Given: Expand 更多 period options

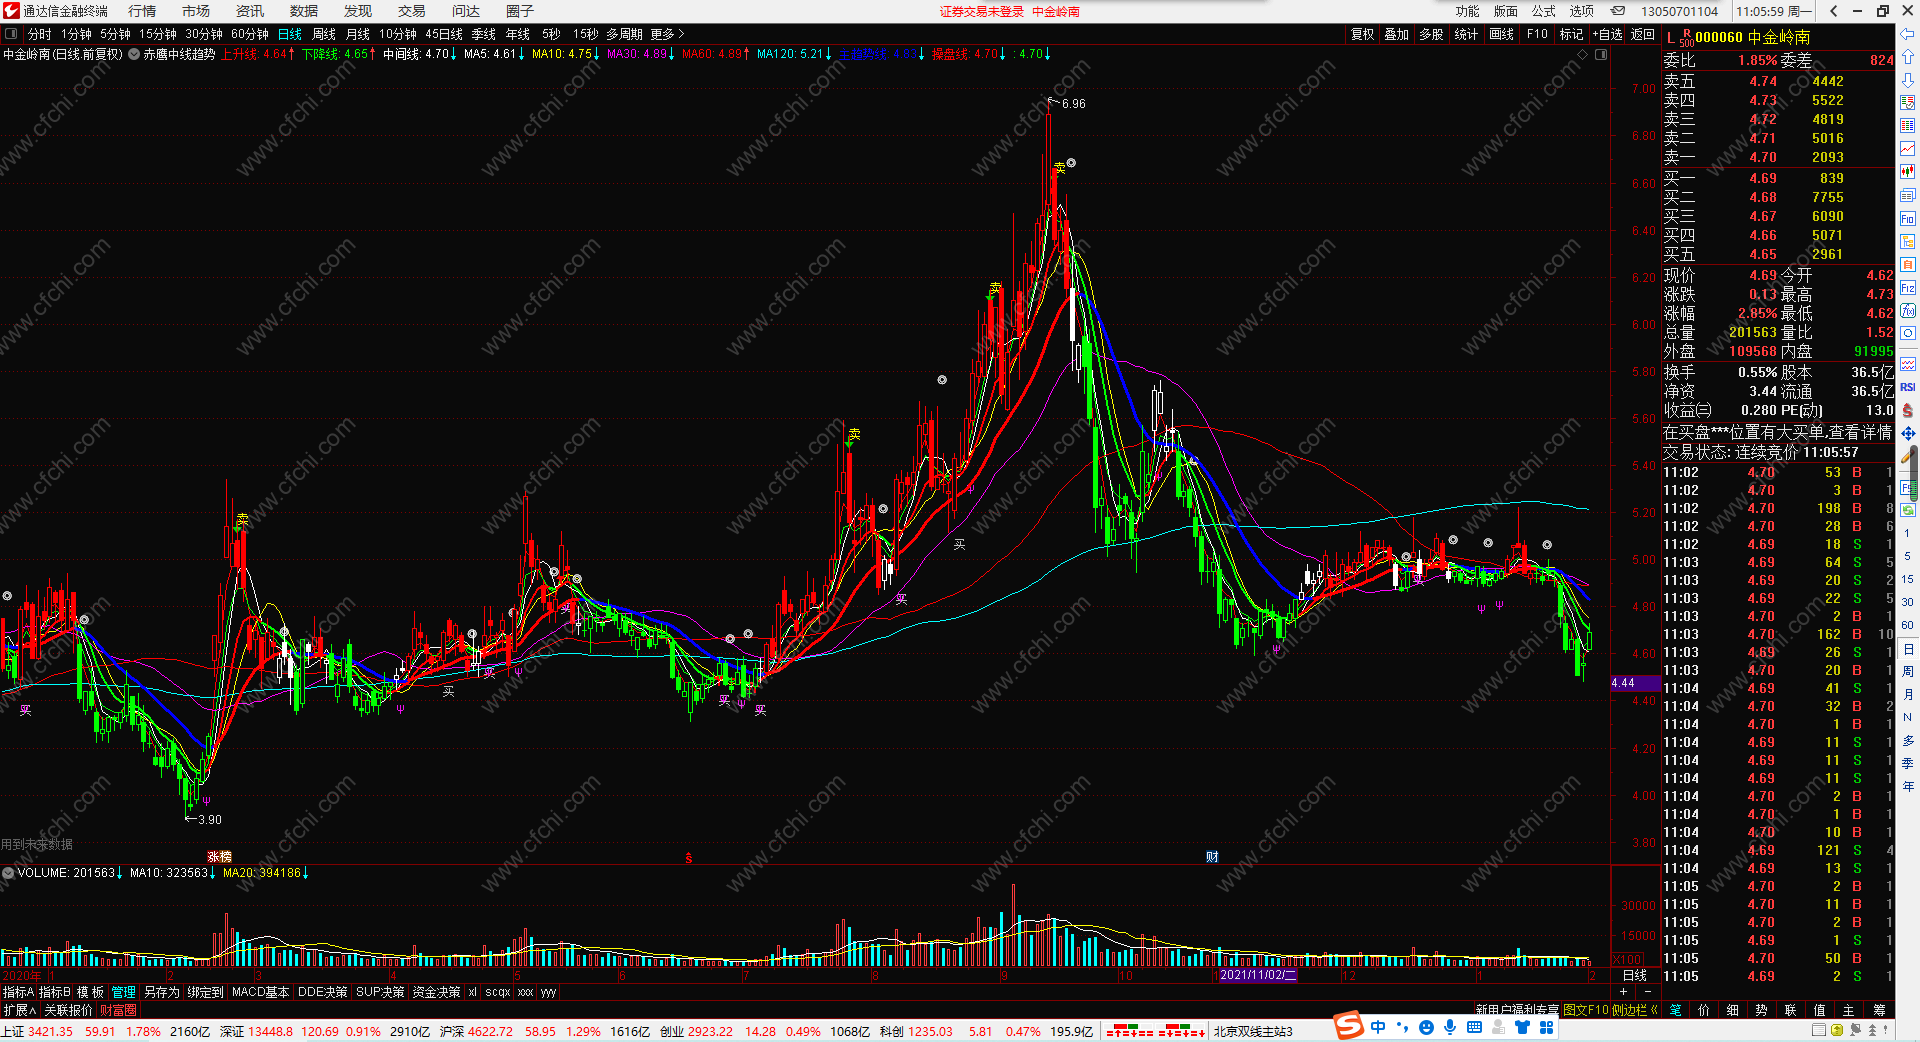Looking at the screenshot, I should tap(667, 34).
